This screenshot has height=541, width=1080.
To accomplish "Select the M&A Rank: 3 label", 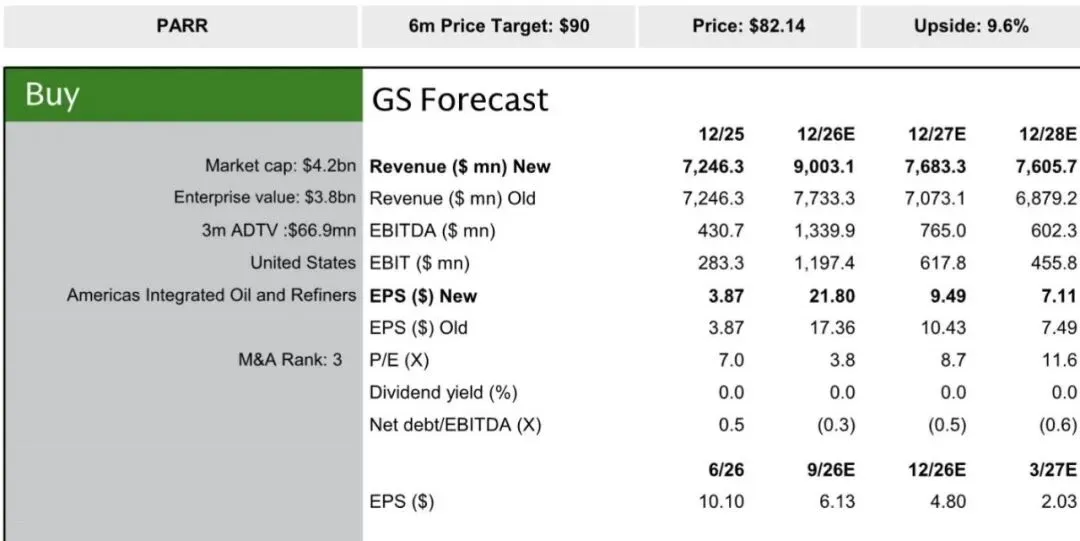I will (x=290, y=360).
